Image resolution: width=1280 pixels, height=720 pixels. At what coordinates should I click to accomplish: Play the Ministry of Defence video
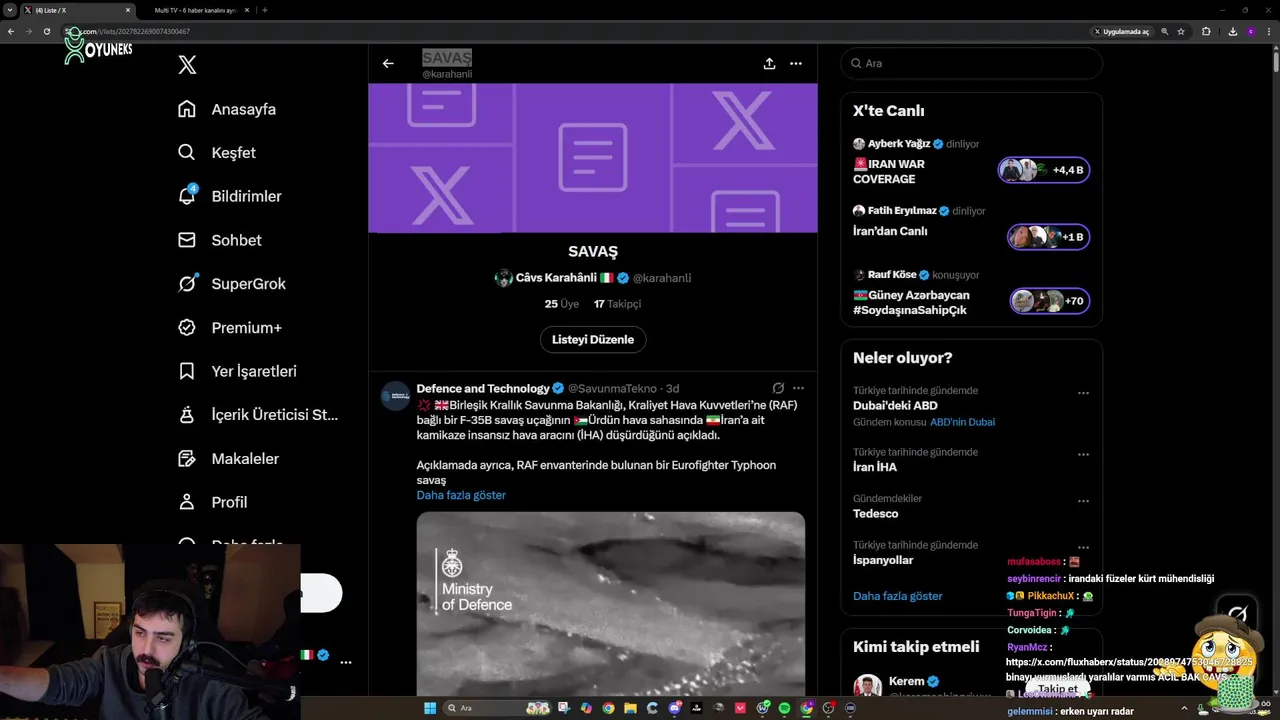pos(611,604)
